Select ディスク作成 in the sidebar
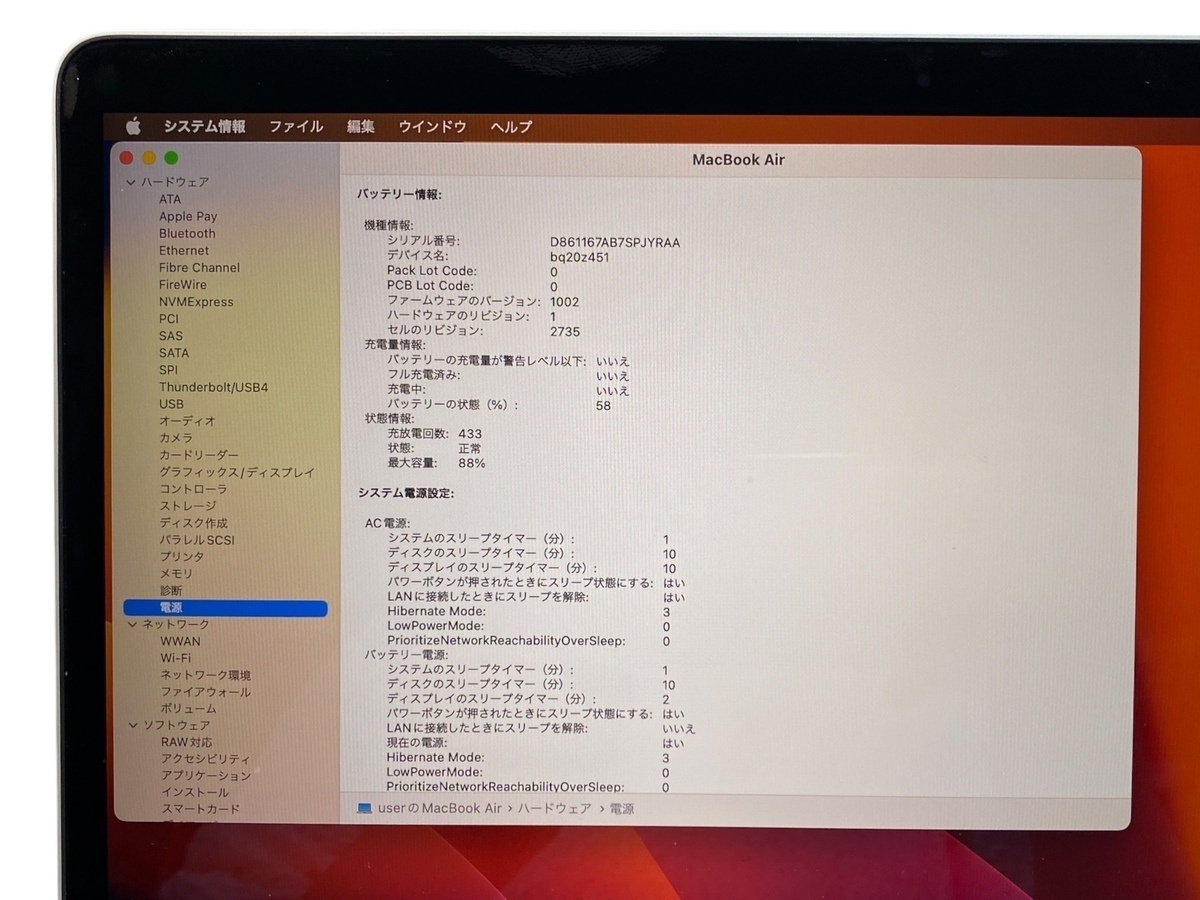 pyautogui.click(x=194, y=523)
